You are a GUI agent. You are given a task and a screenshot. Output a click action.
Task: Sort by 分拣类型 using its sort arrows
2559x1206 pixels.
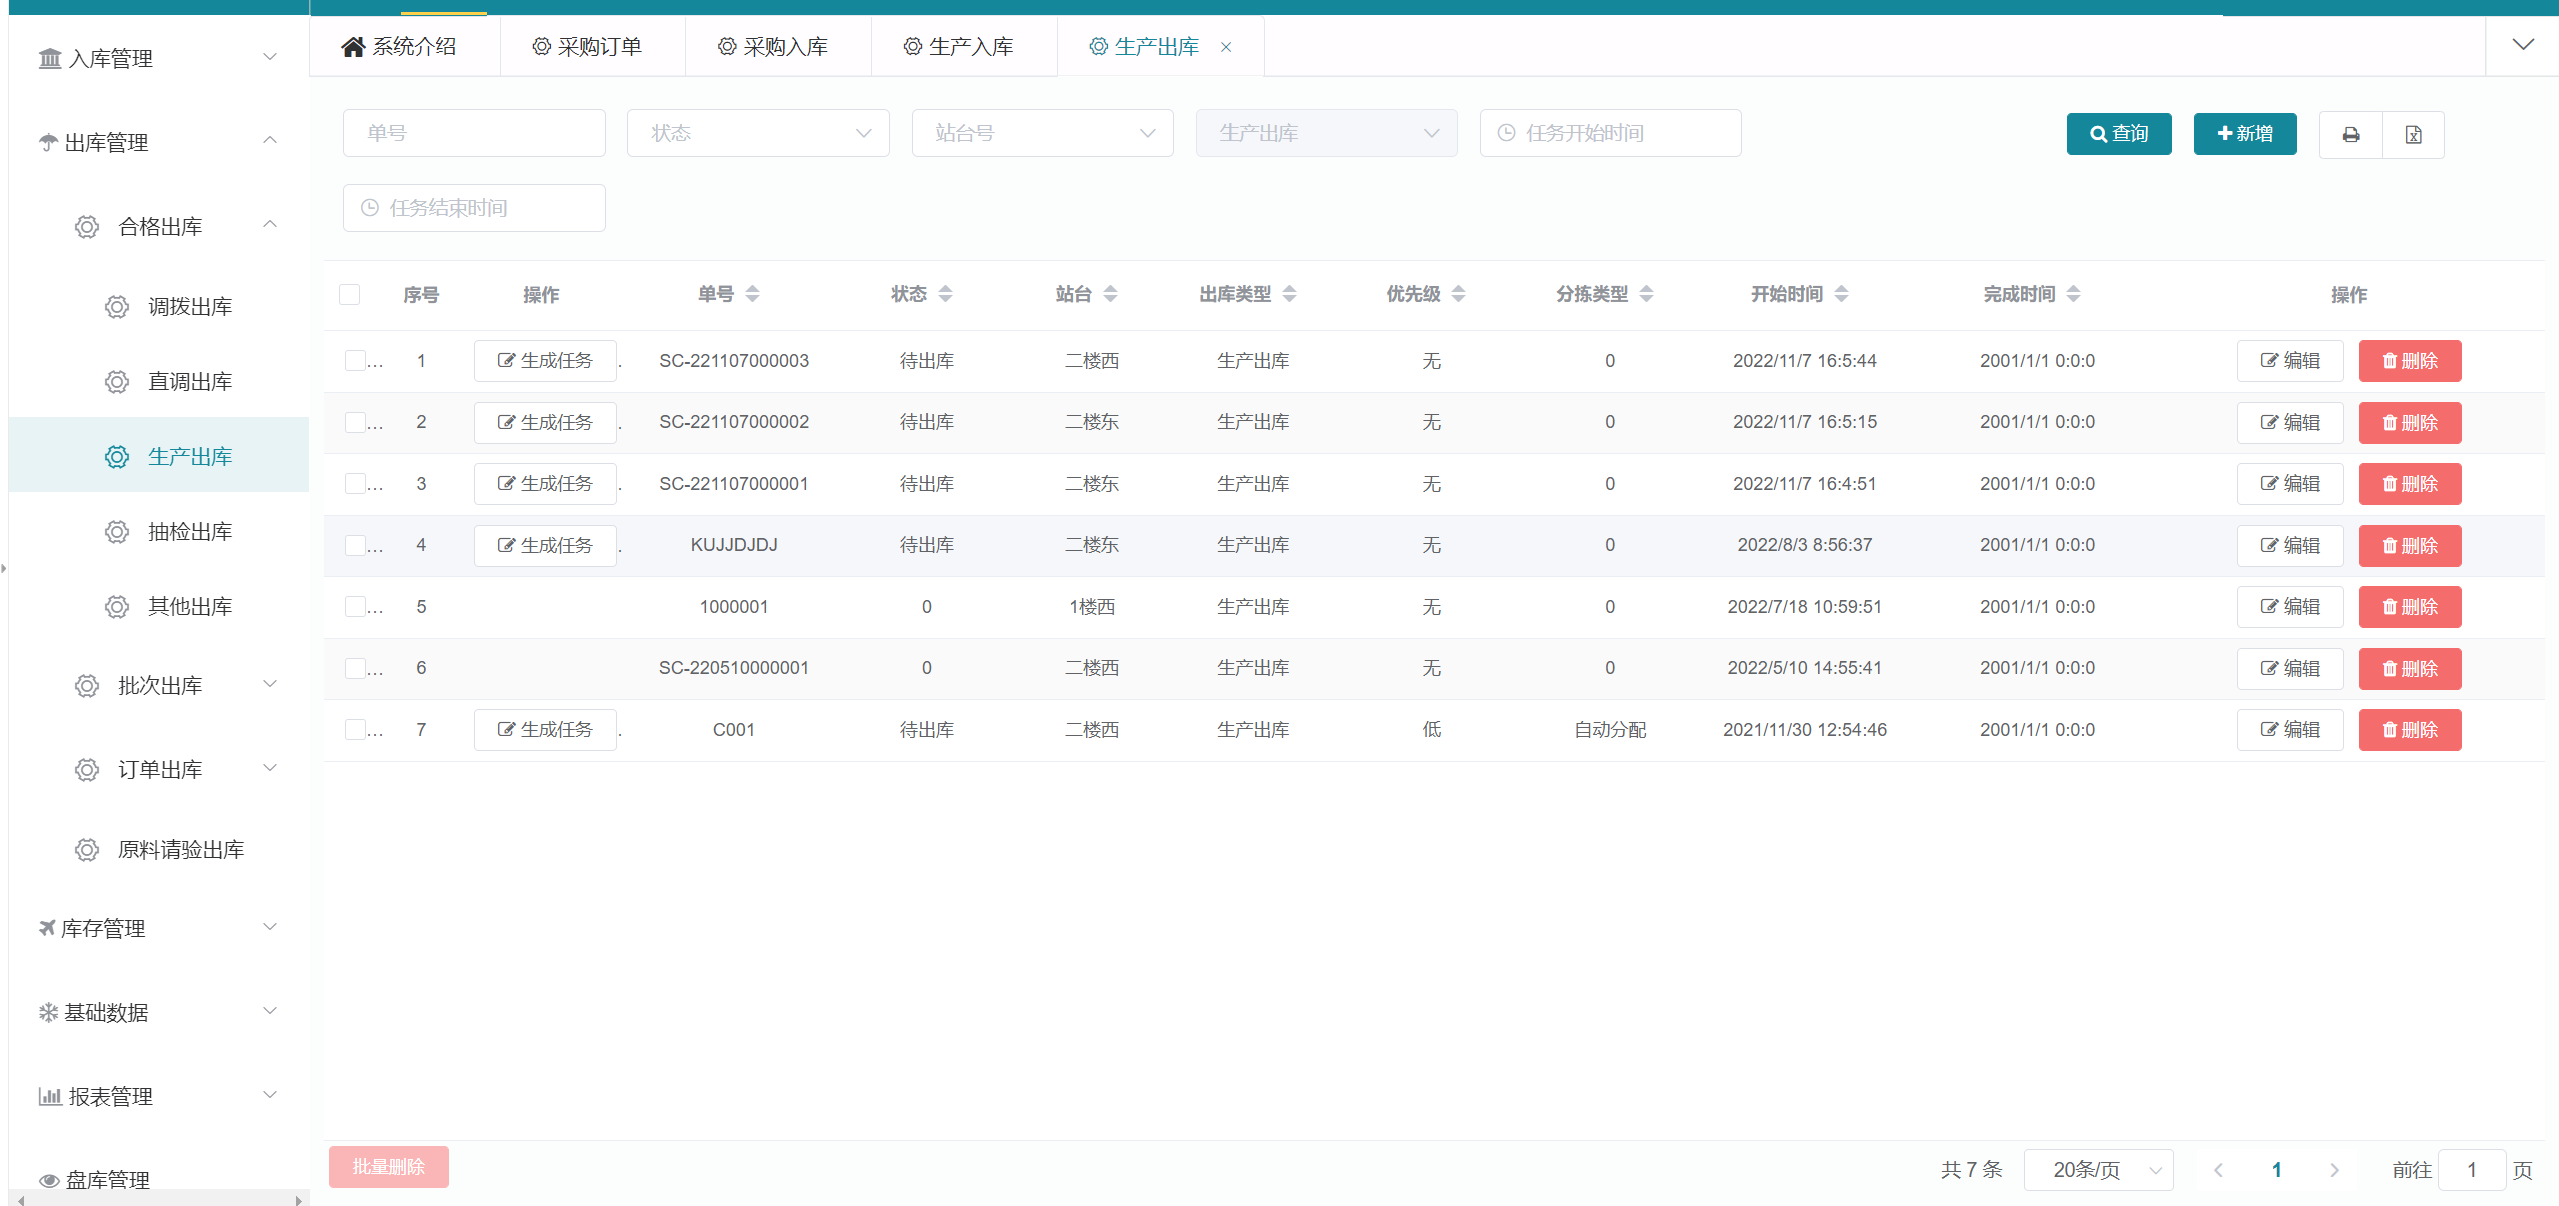1647,294
